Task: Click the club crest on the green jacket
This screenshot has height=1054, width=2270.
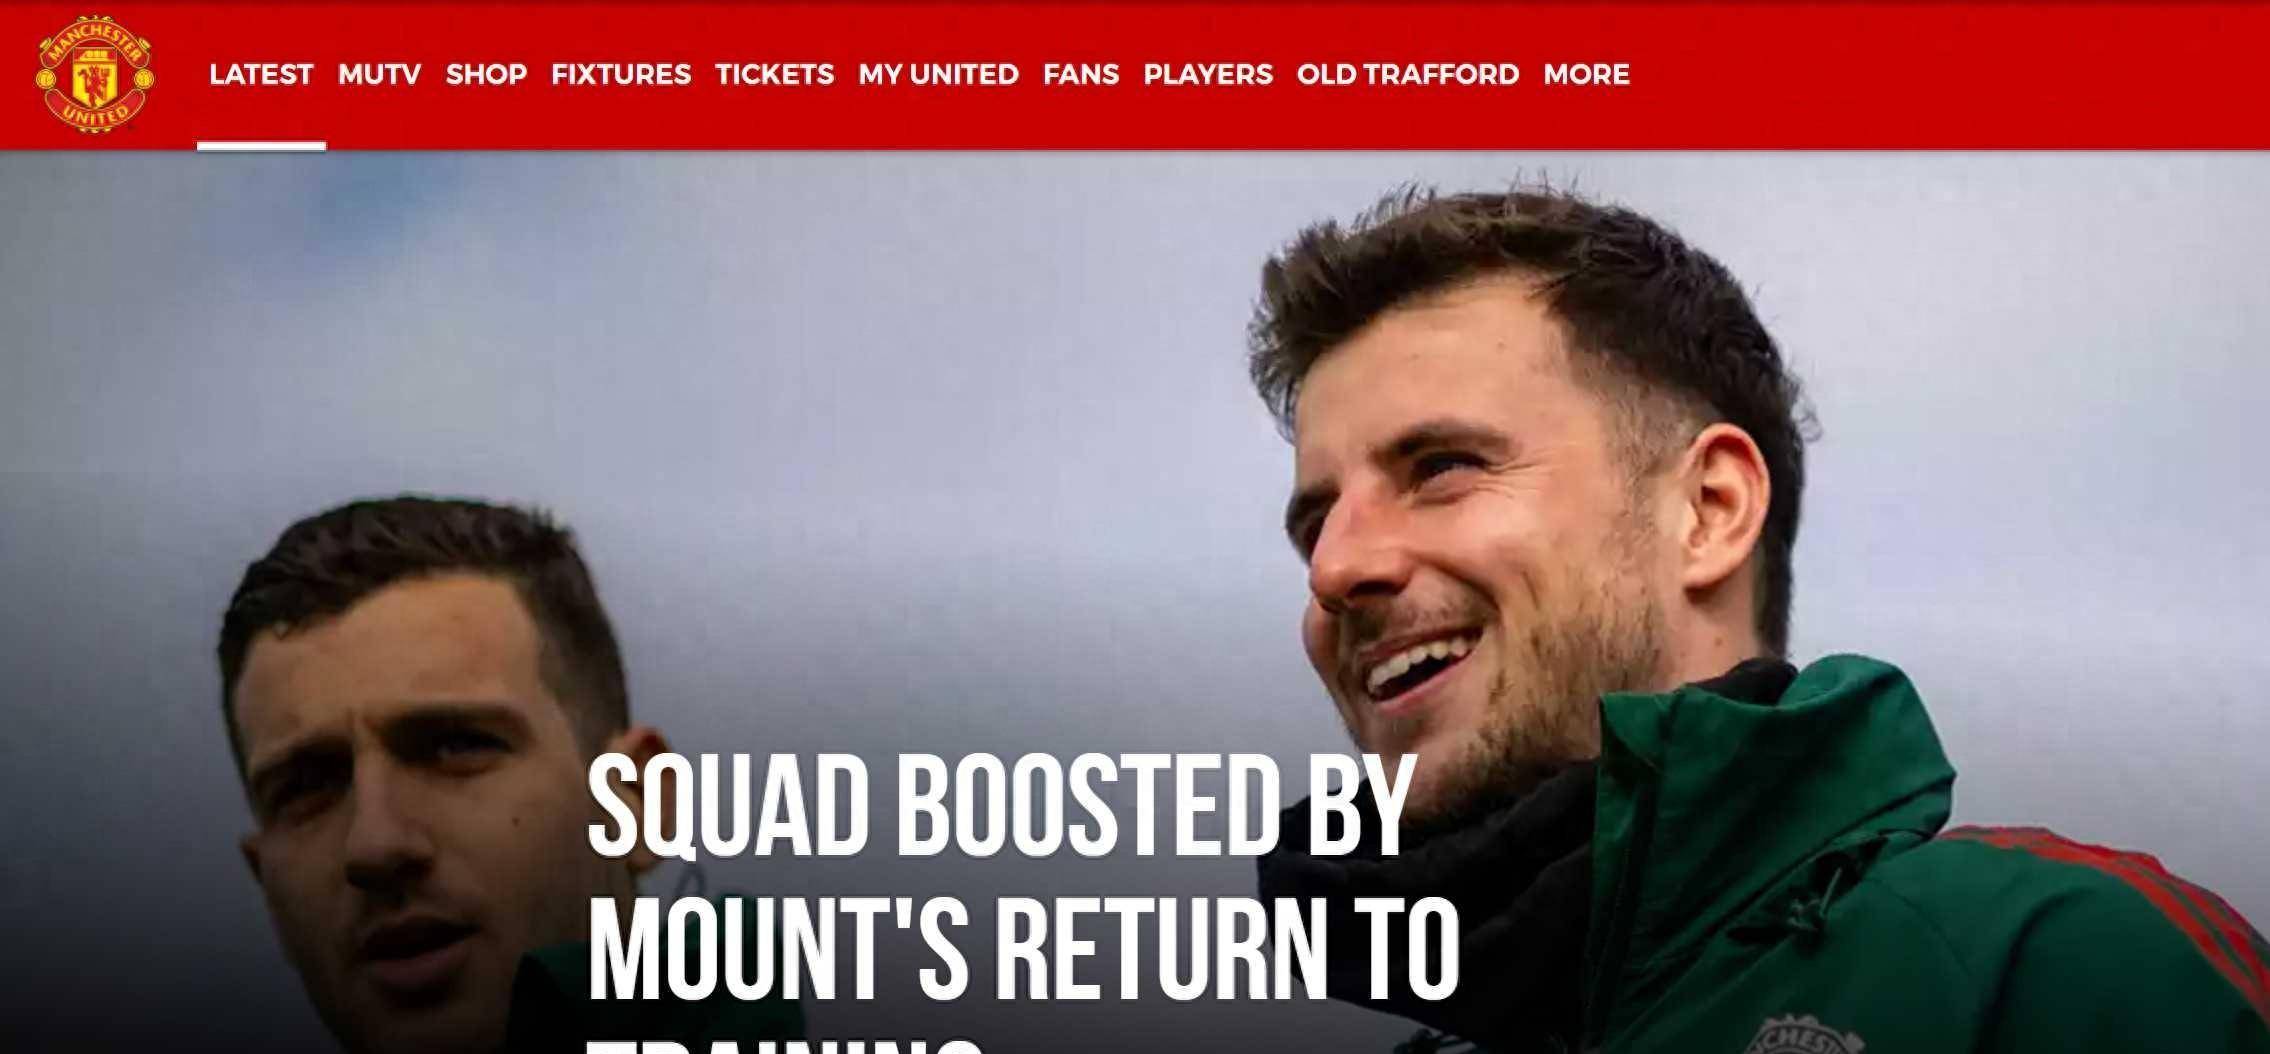Action: point(1801,1035)
